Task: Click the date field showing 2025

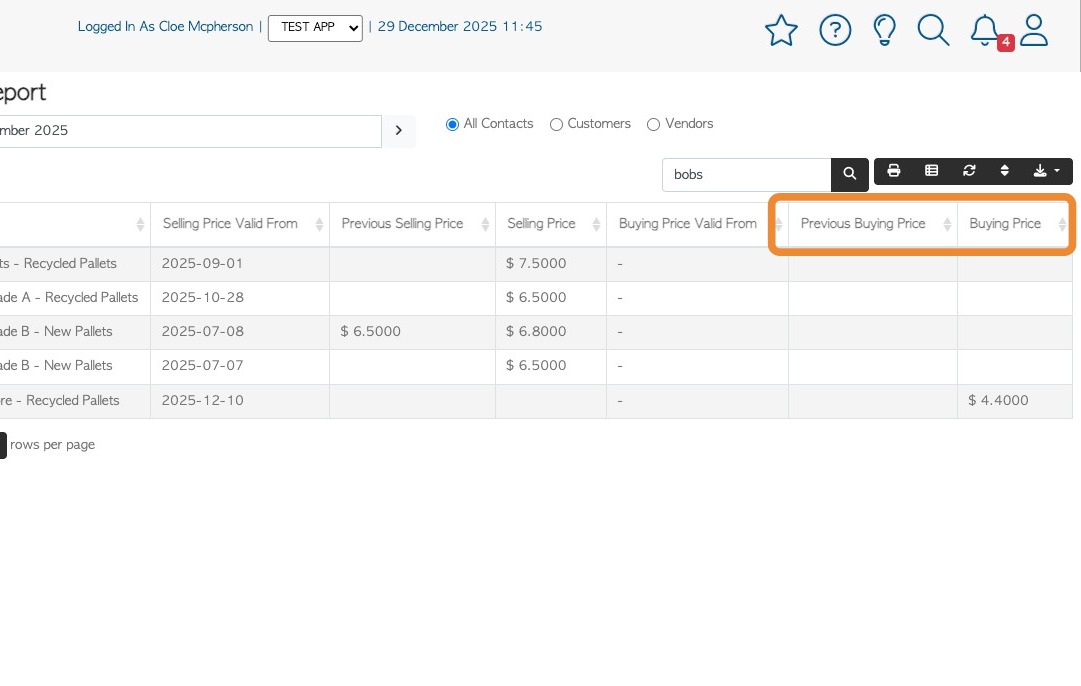Action: (189, 131)
